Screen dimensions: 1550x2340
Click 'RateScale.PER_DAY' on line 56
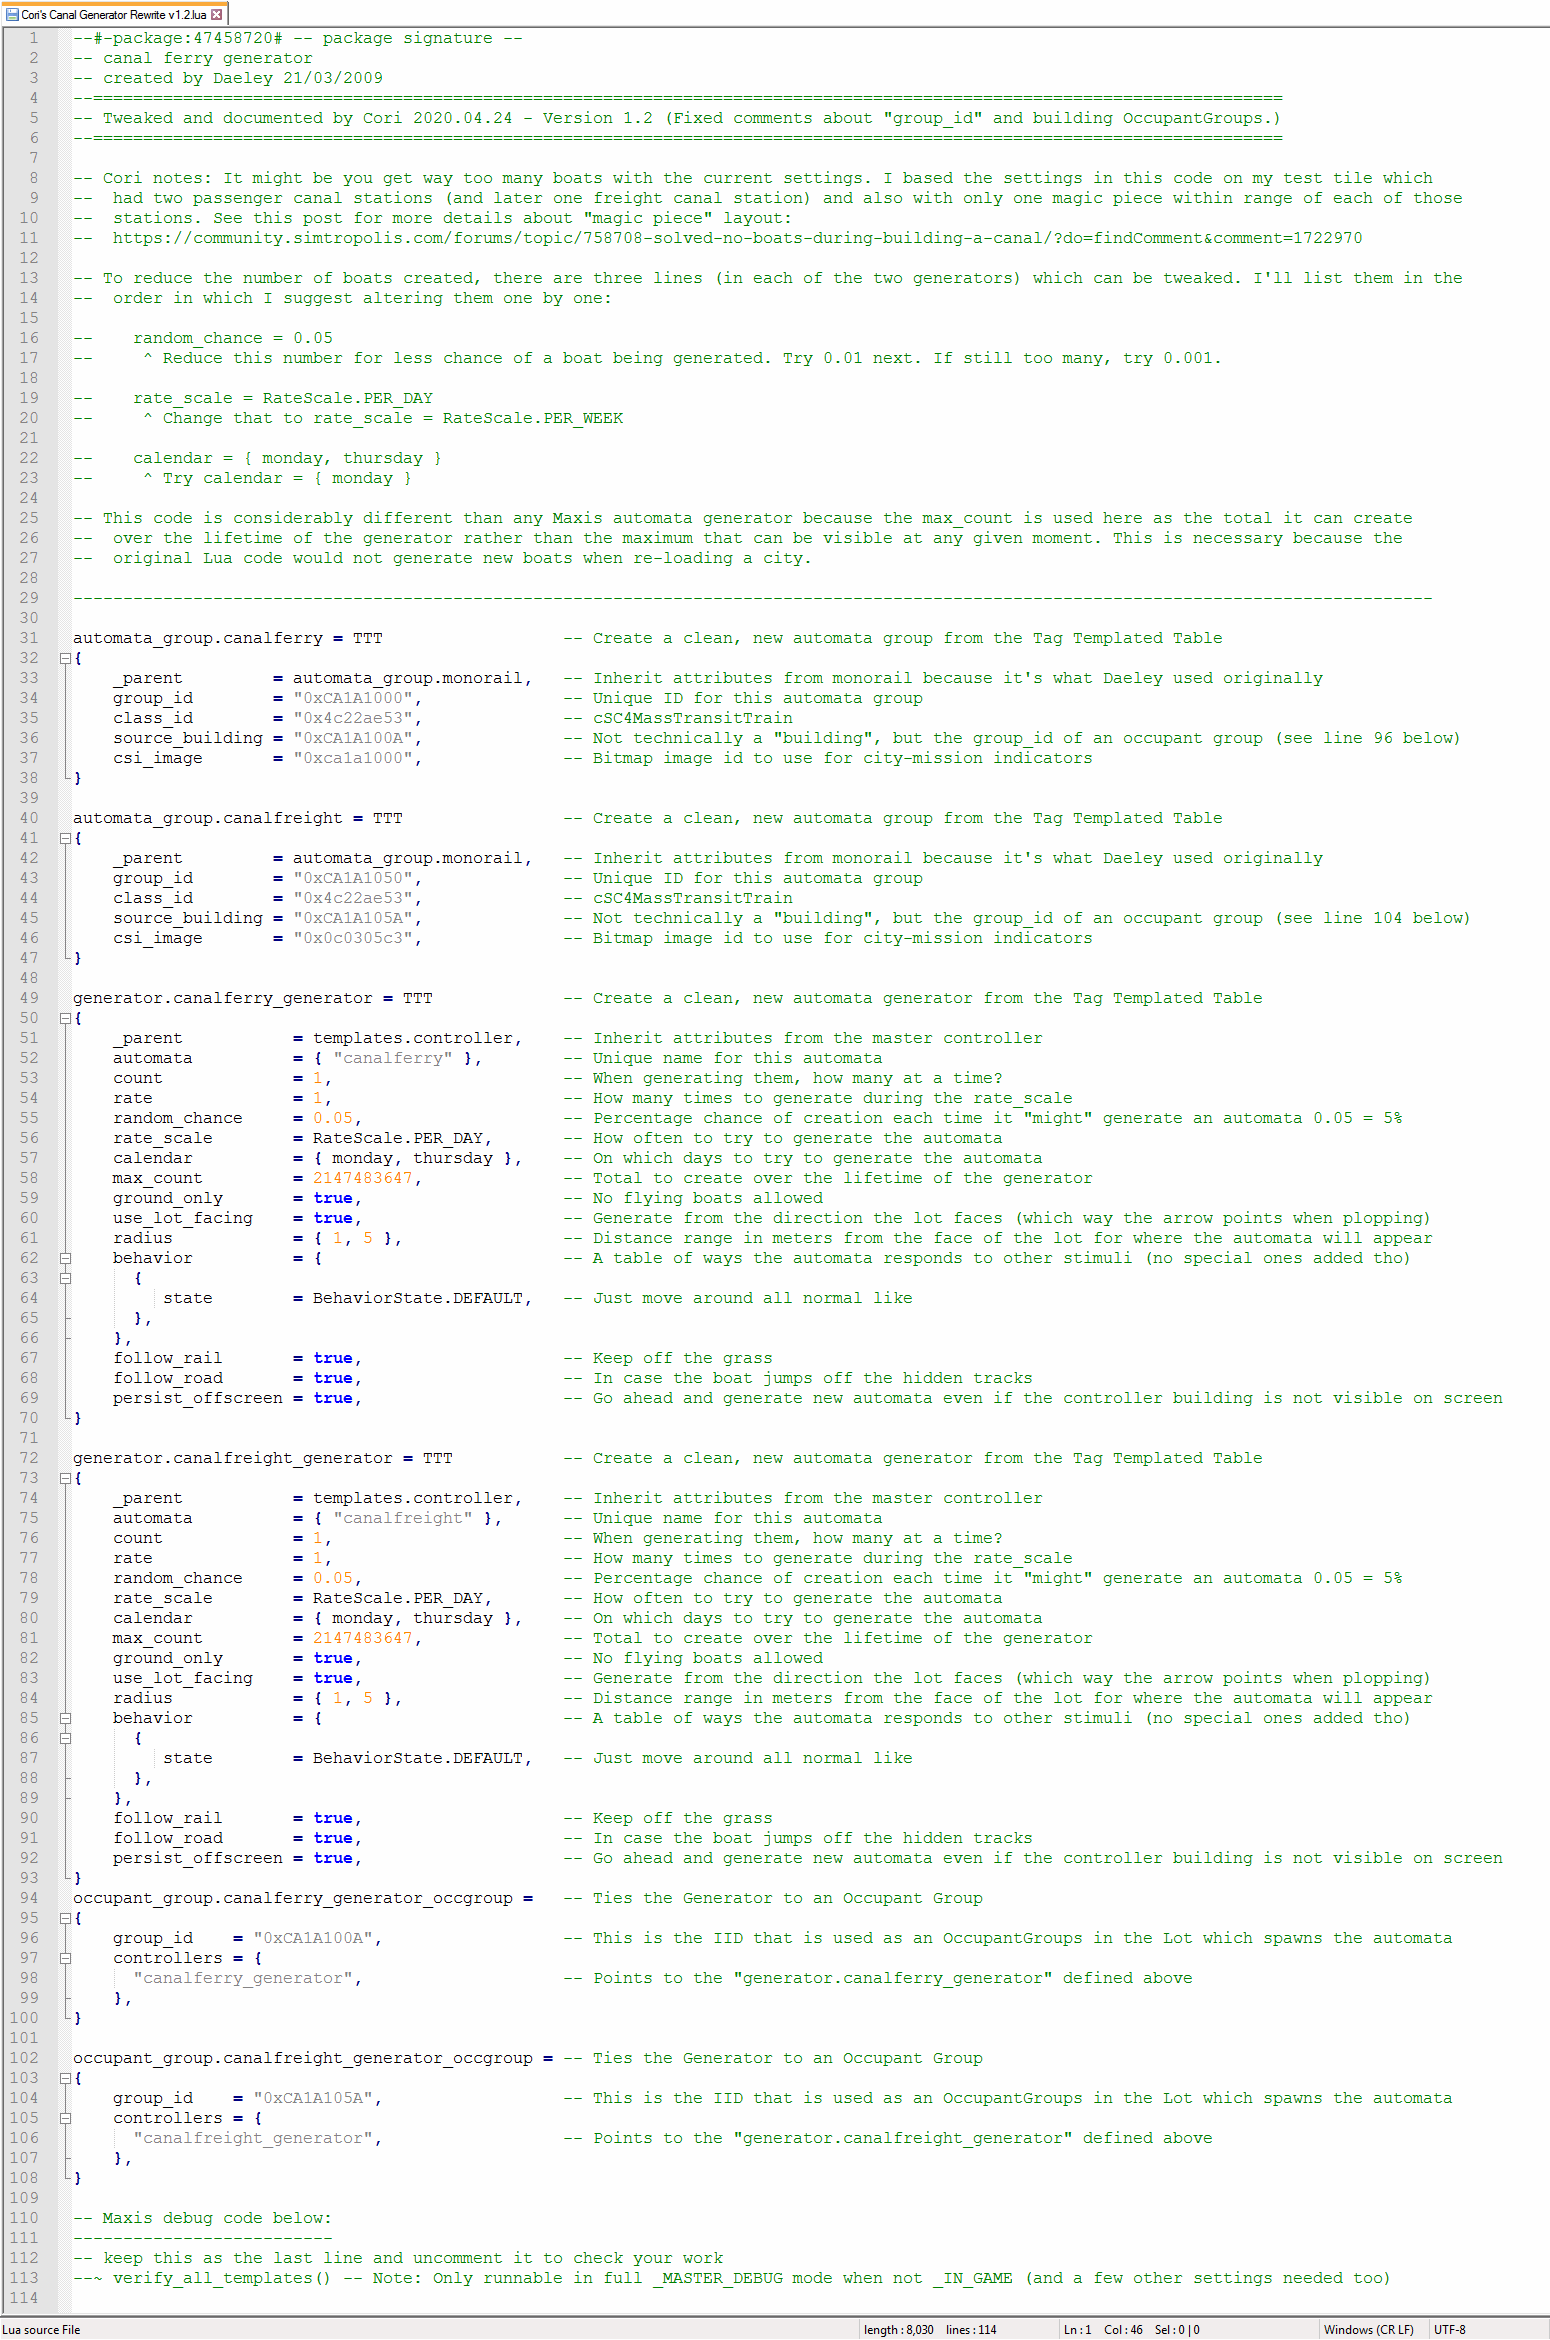(398, 1138)
